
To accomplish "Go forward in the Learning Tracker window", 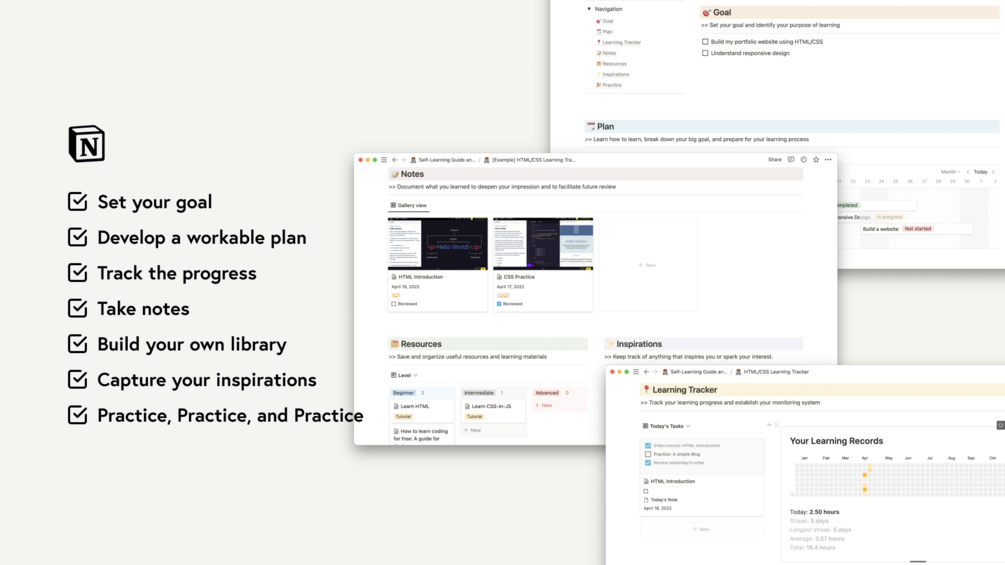I will click(x=655, y=372).
